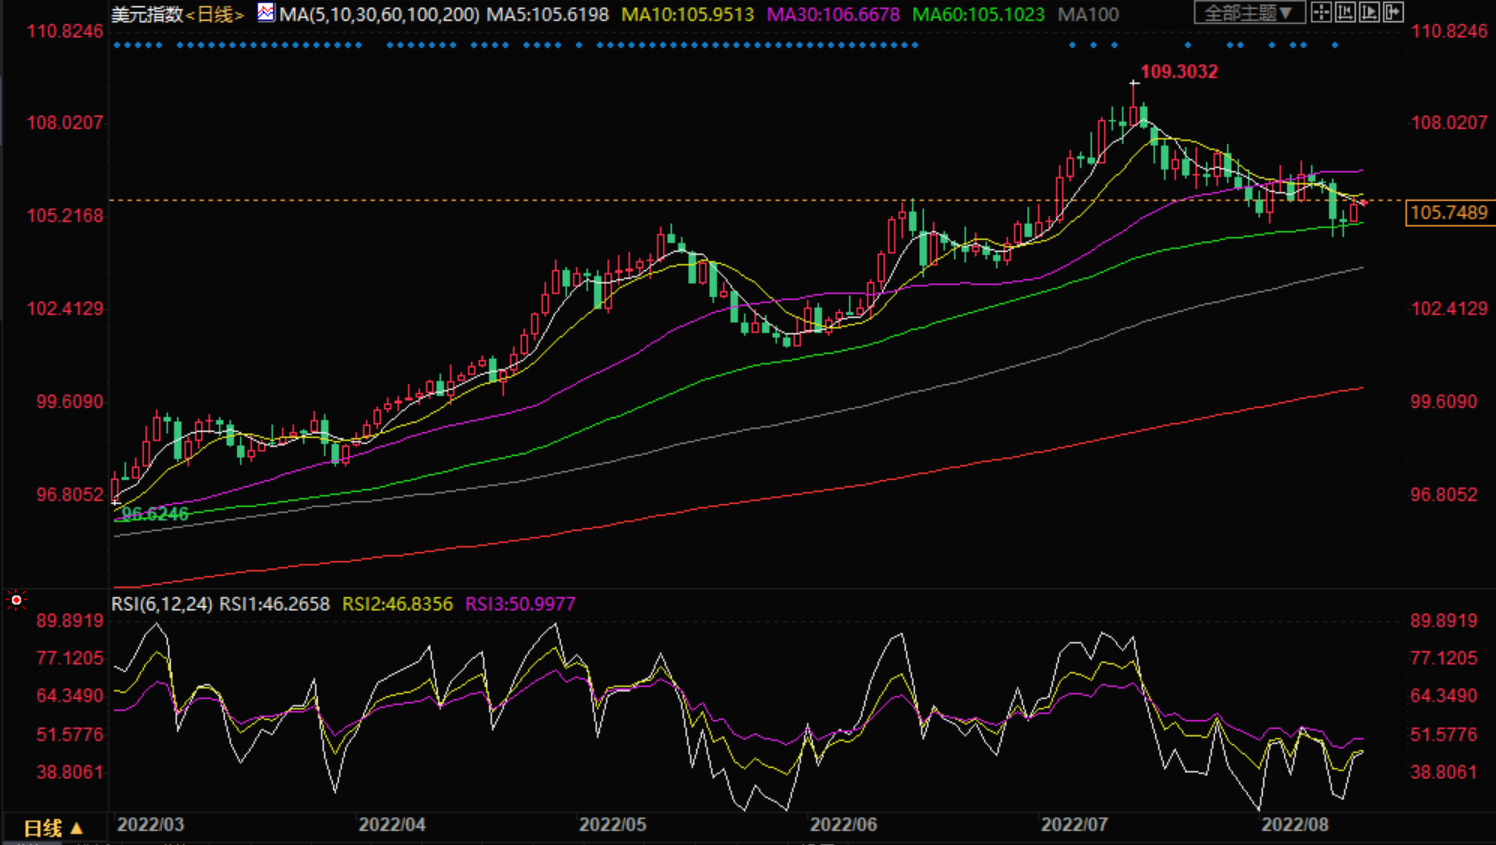This screenshot has width=1496, height=845.
Task: Click the 105.7489 current price tag
Action: [x=1448, y=212]
